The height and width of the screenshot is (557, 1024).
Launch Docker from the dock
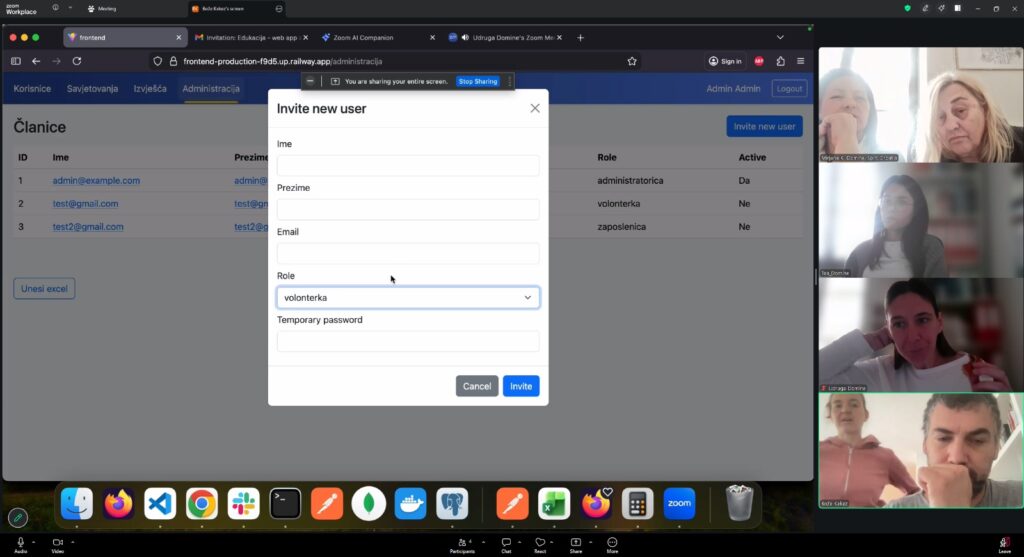pyautogui.click(x=410, y=503)
